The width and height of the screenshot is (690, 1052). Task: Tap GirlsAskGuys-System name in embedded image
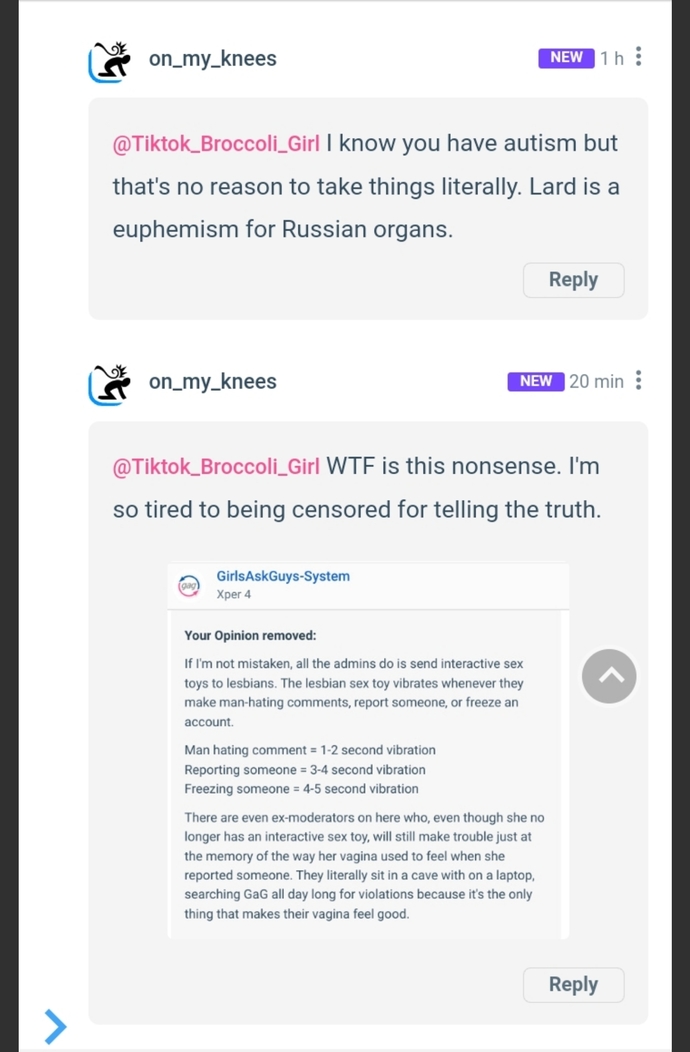coord(283,576)
